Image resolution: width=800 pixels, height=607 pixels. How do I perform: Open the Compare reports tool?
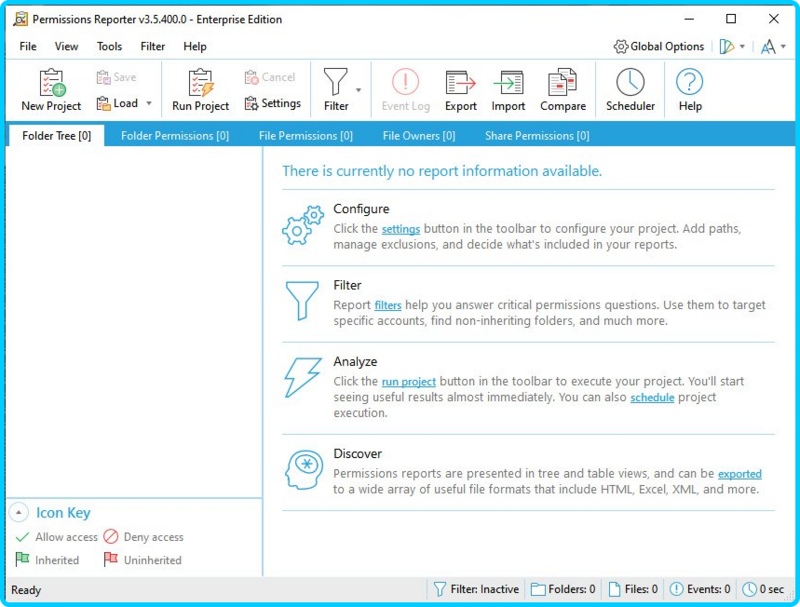click(x=563, y=90)
